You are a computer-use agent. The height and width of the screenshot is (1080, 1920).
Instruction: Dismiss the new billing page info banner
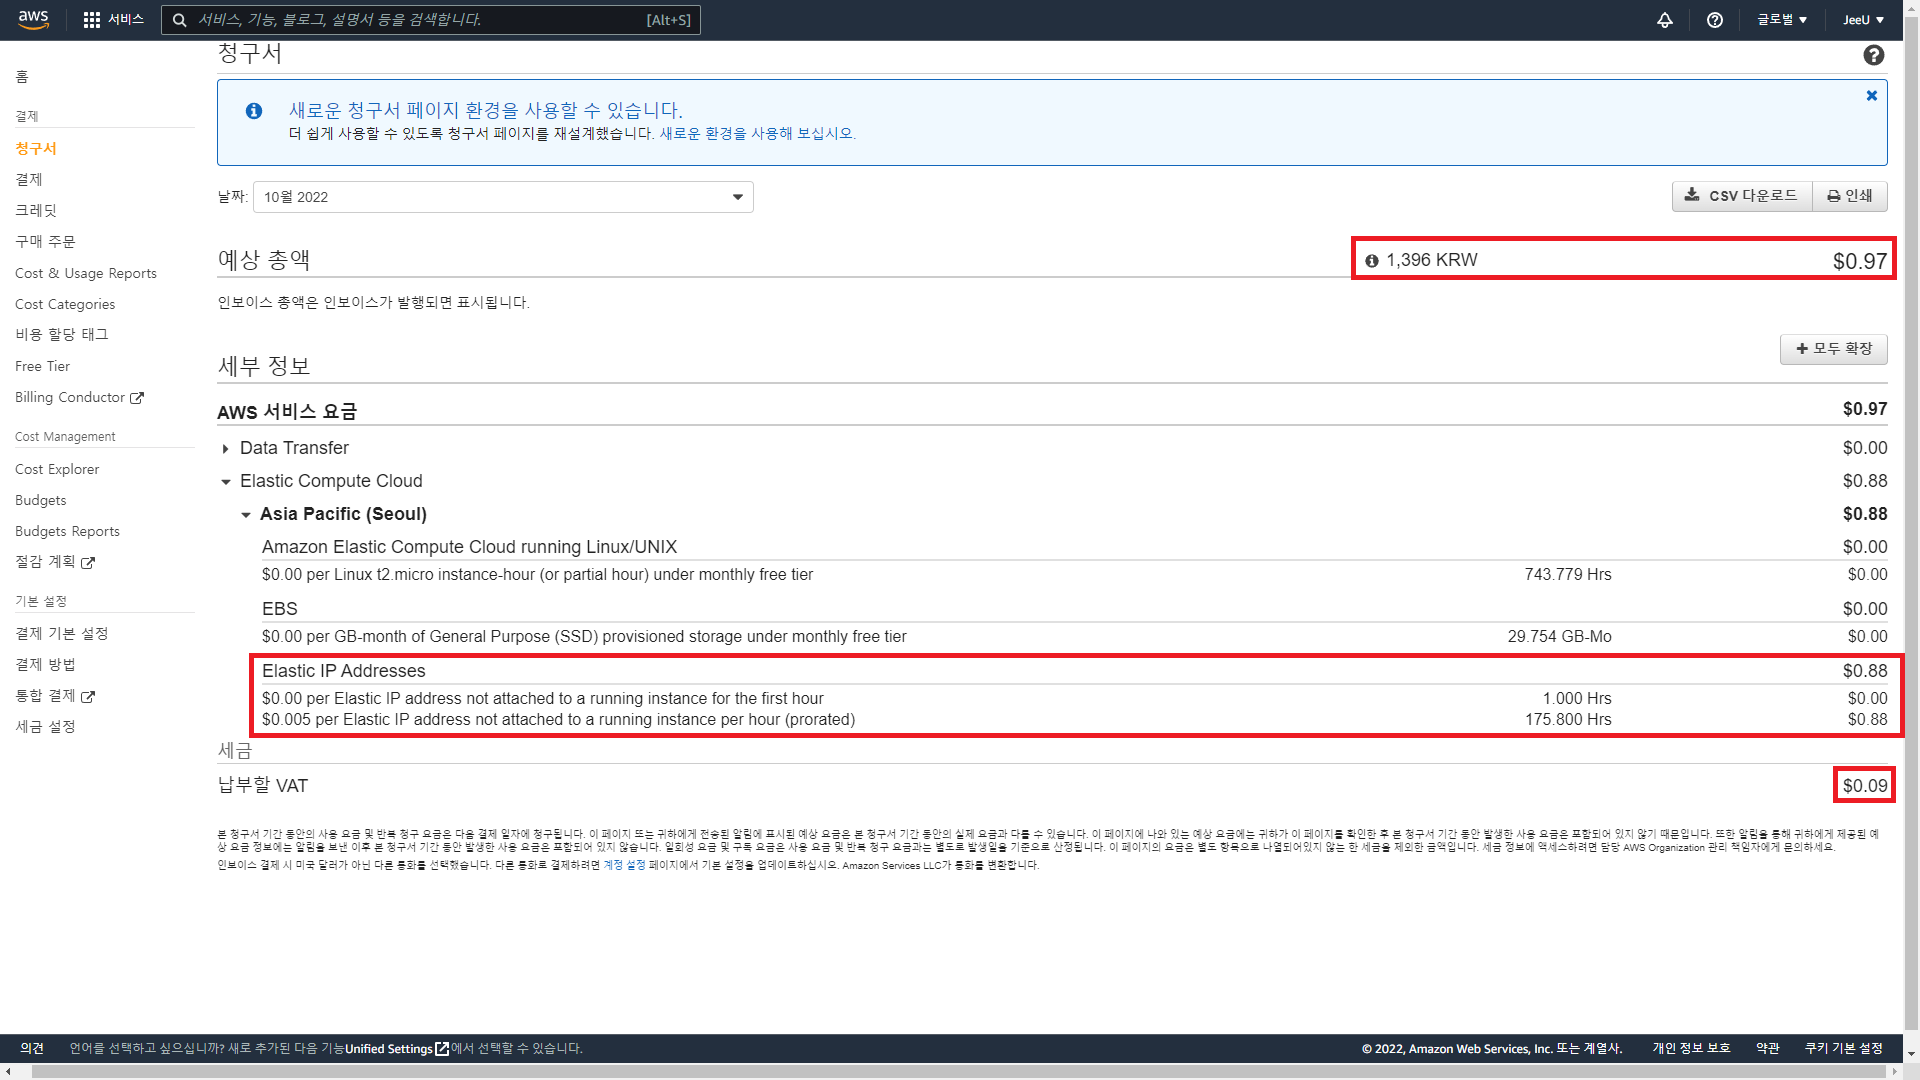coord(1871,96)
